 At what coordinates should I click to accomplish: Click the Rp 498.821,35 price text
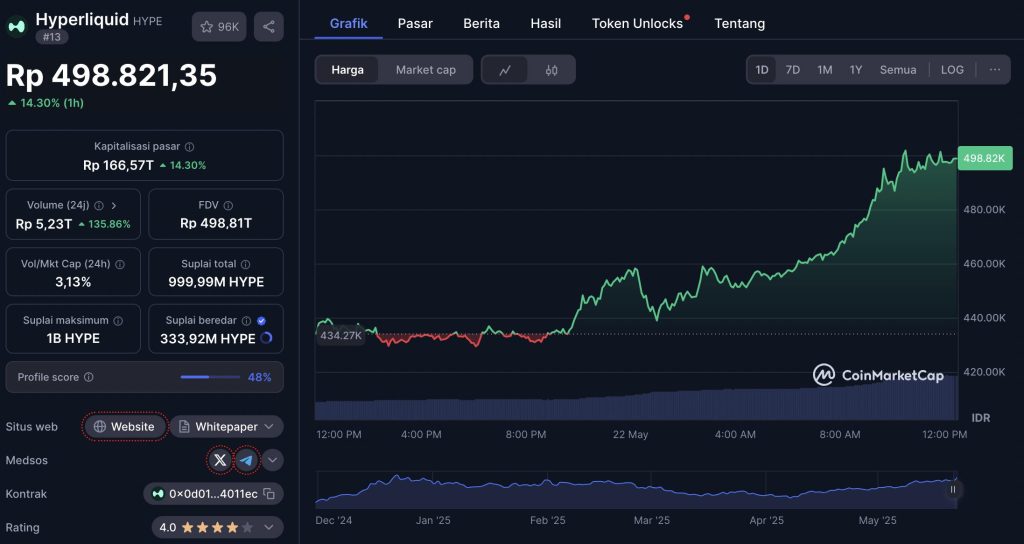point(111,75)
